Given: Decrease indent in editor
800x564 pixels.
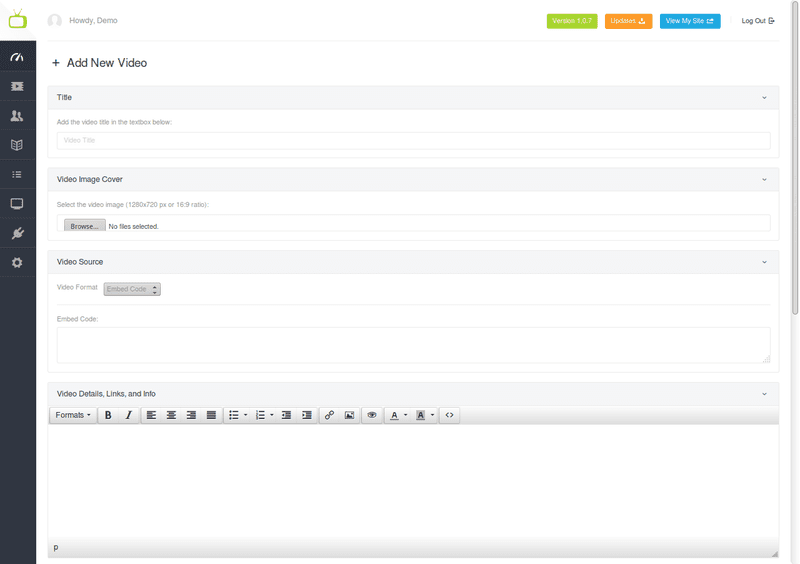Looking at the screenshot, I should pos(287,415).
